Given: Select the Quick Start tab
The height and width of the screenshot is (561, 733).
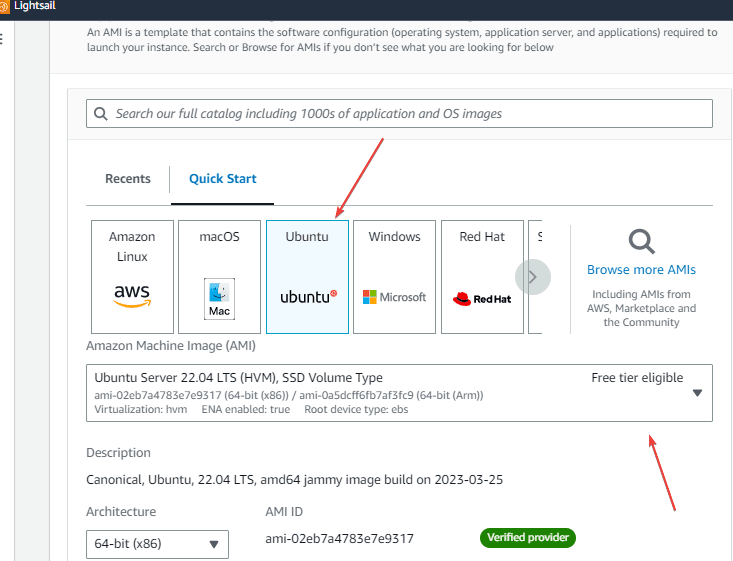Looking at the screenshot, I should point(223,179).
